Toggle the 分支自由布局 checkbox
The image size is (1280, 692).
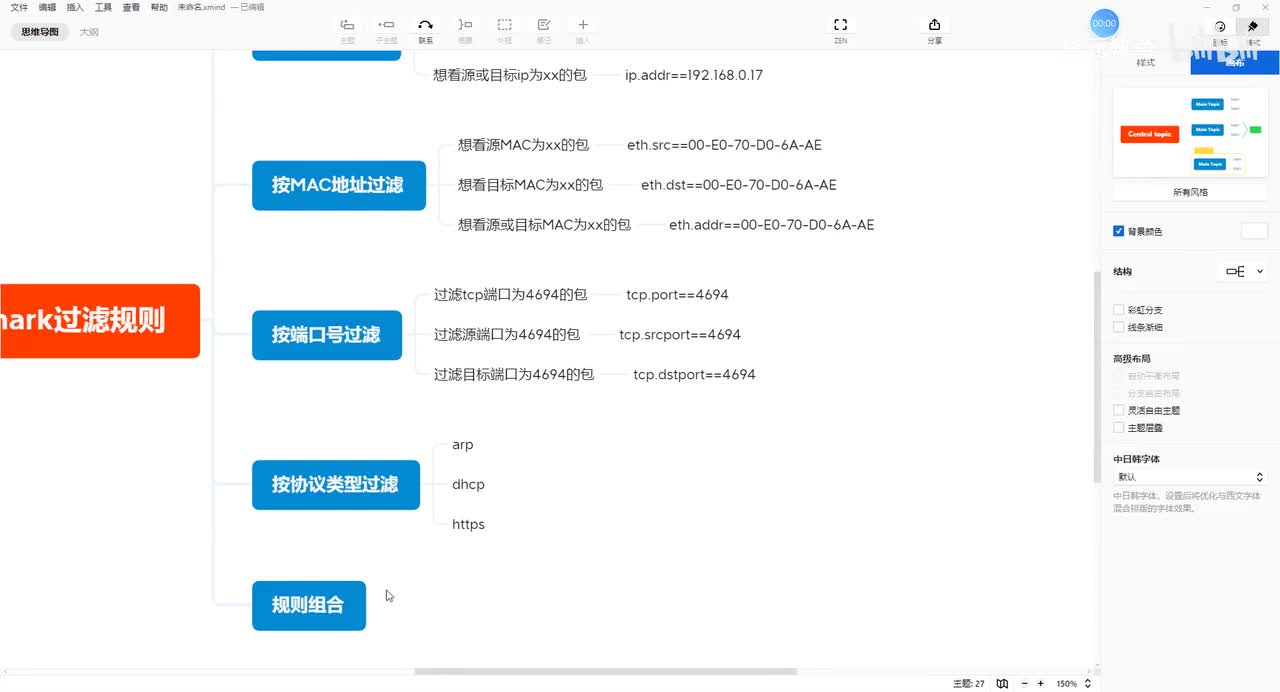coord(1119,393)
